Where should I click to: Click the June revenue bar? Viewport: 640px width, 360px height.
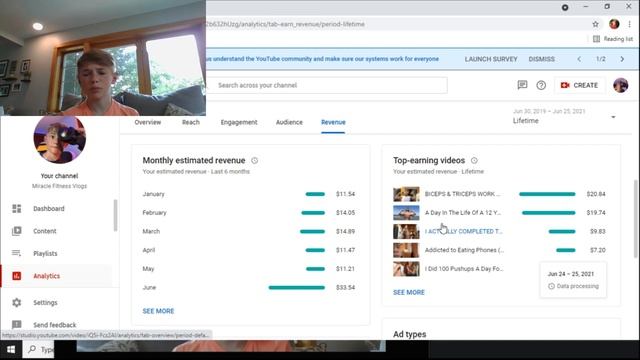297,287
